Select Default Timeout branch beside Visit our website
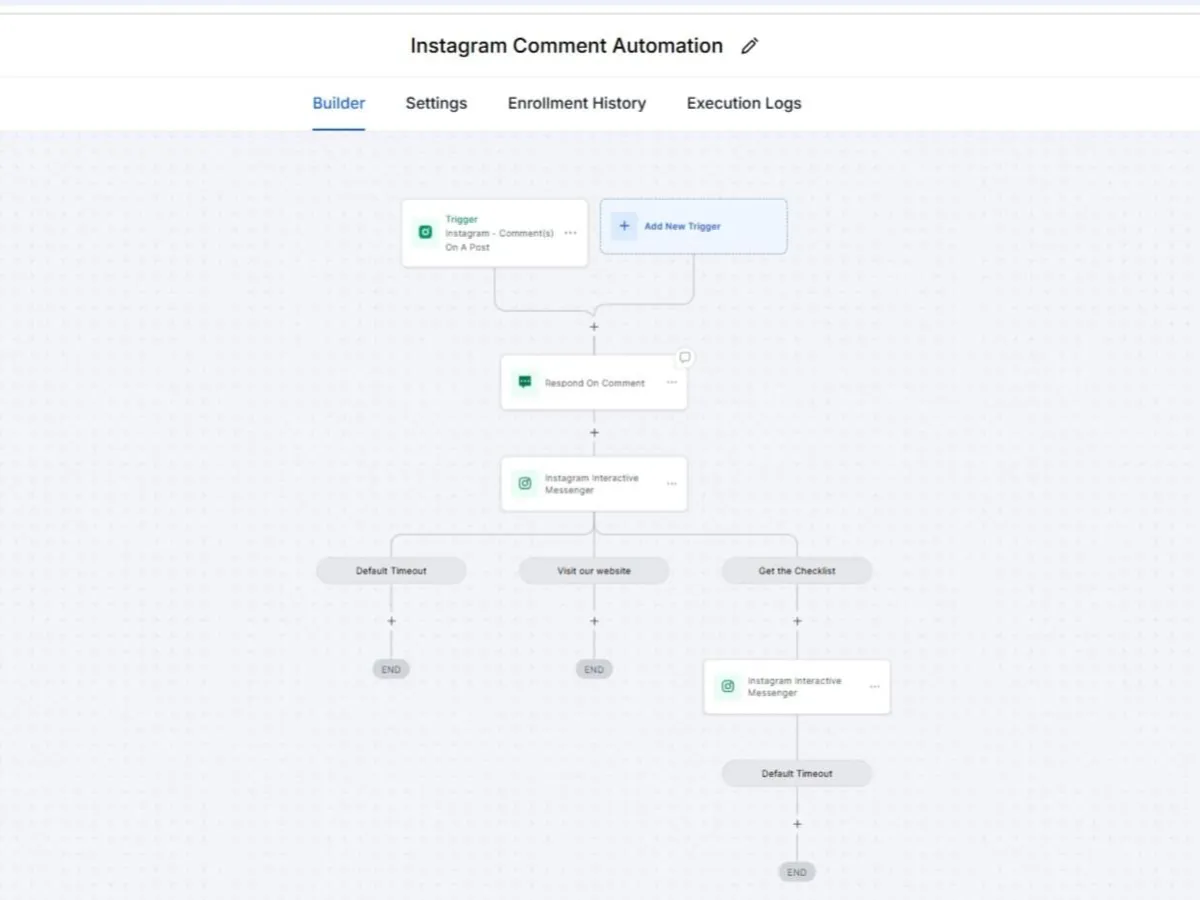The width and height of the screenshot is (1200, 900). pyautogui.click(x=391, y=571)
